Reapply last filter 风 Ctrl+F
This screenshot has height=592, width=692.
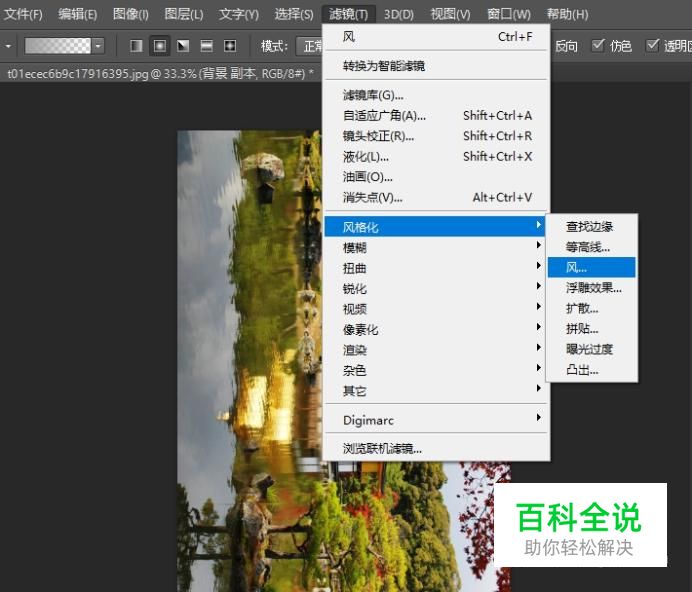(436, 37)
